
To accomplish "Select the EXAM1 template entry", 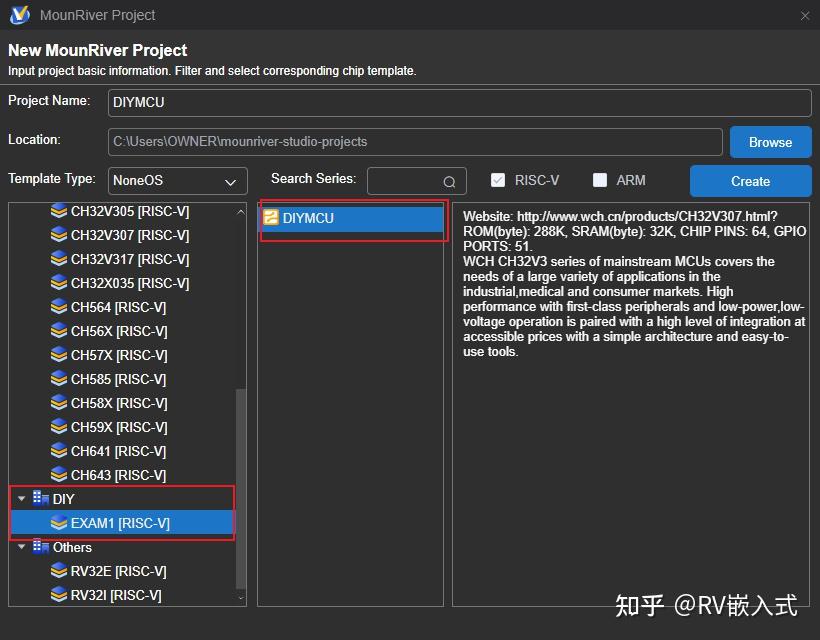I will click(120, 522).
